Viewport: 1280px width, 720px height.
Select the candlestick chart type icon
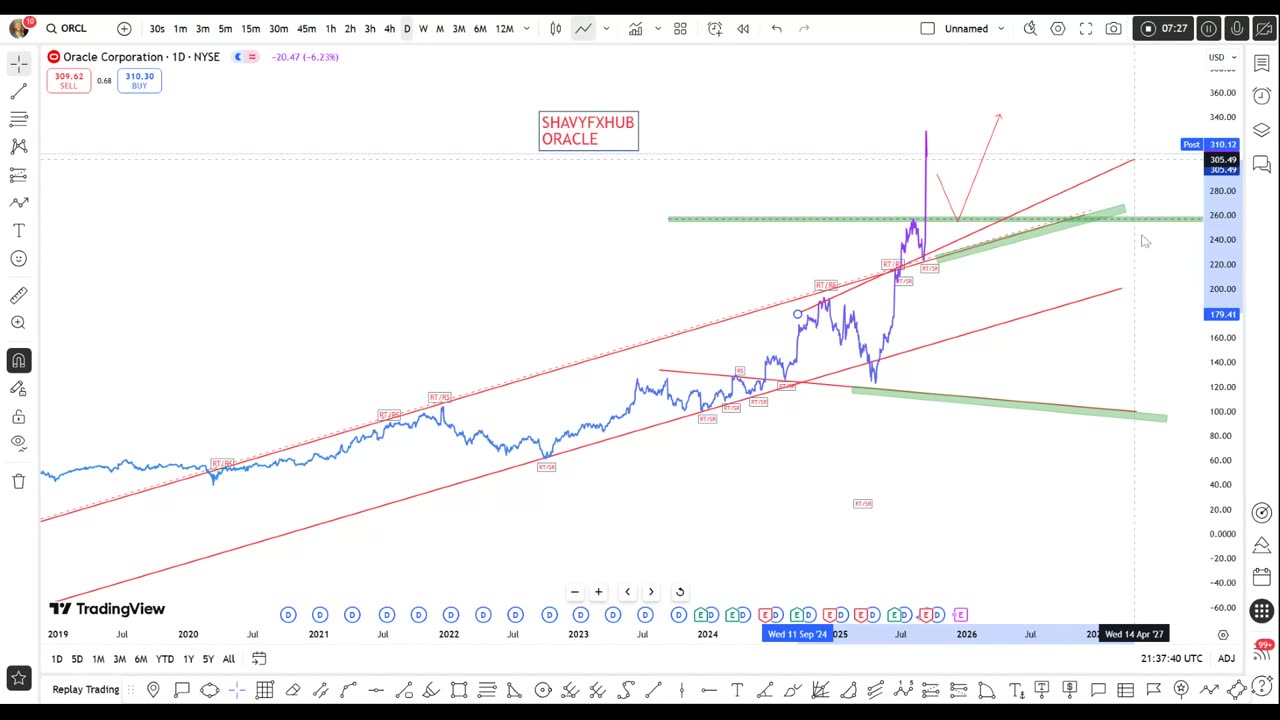click(556, 28)
